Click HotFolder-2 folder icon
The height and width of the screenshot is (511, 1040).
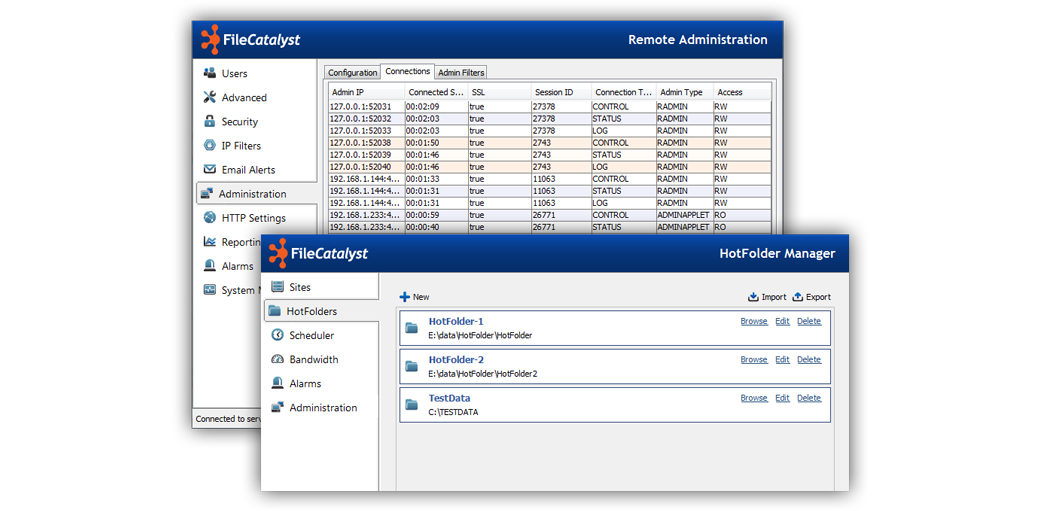[412, 366]
